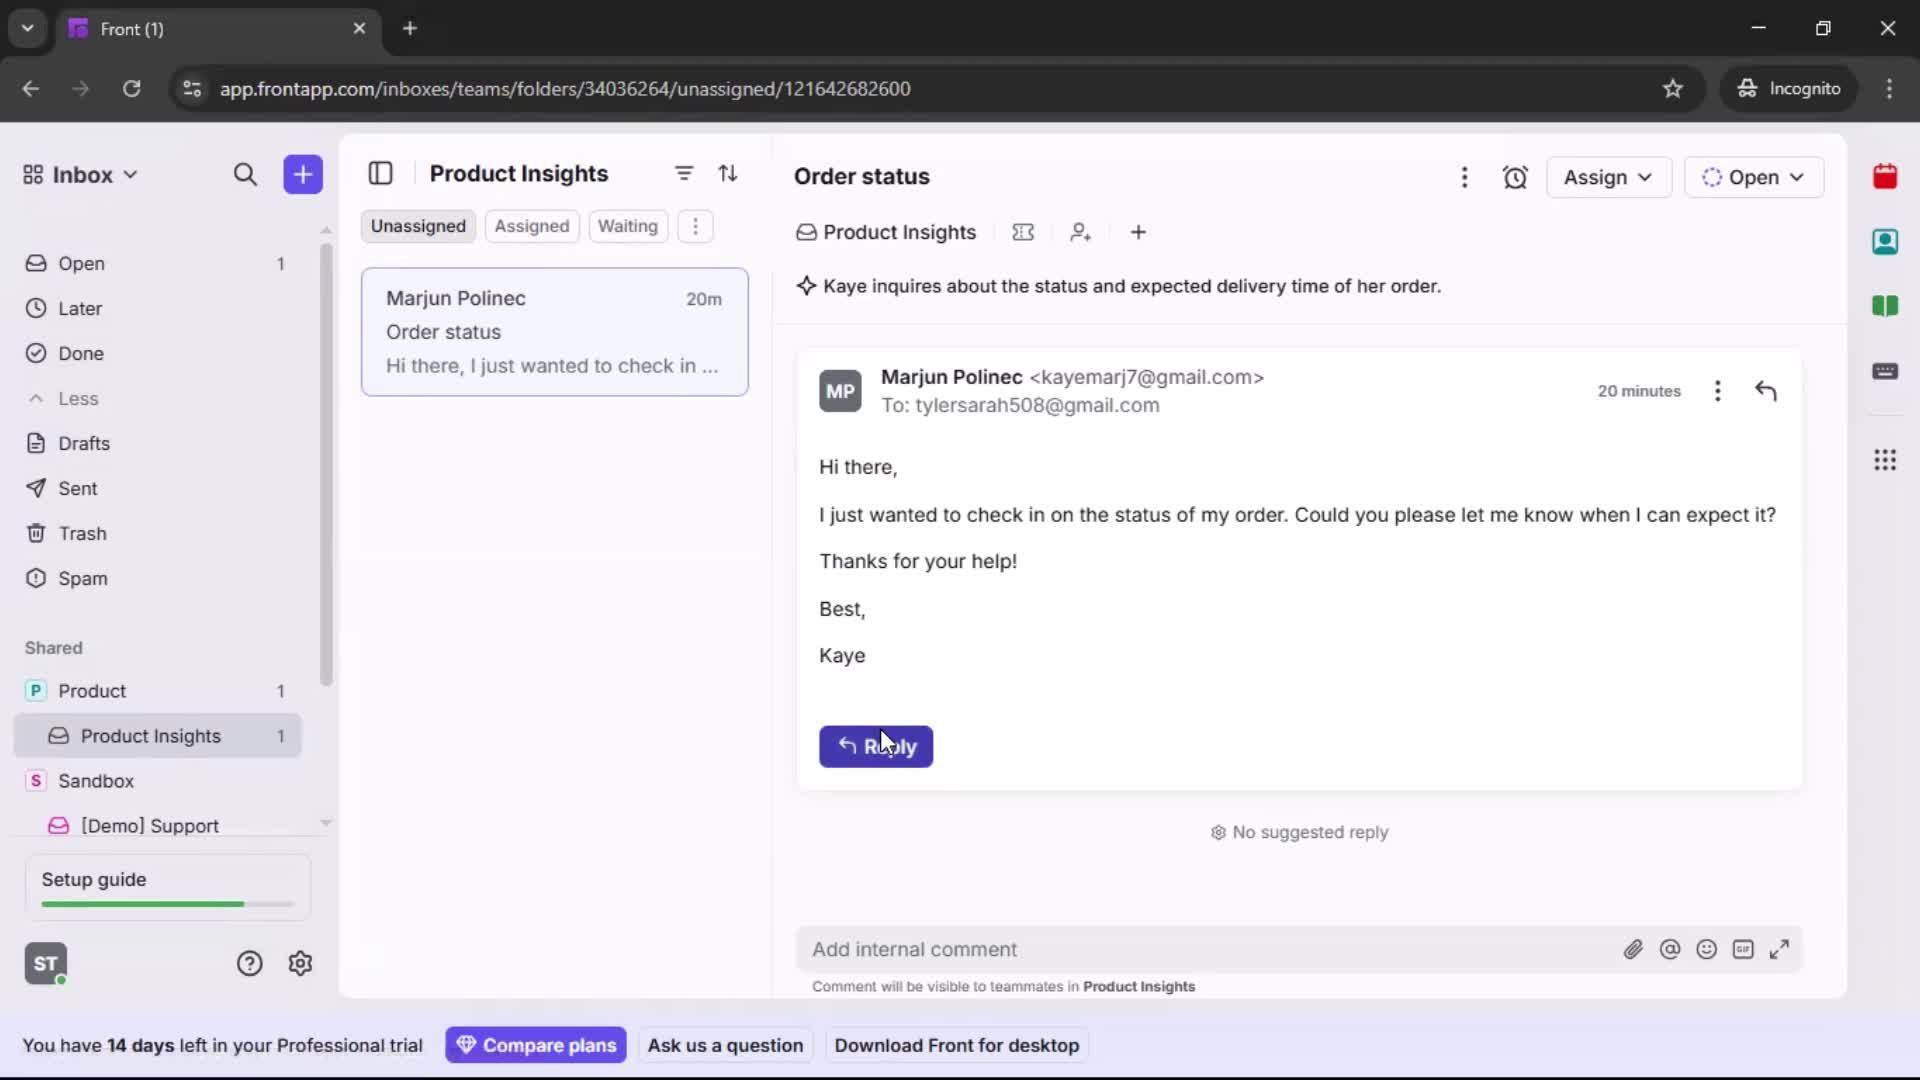1920x1080 pixels.
Task: Open the contact details panel
Action: (1886, 242)
